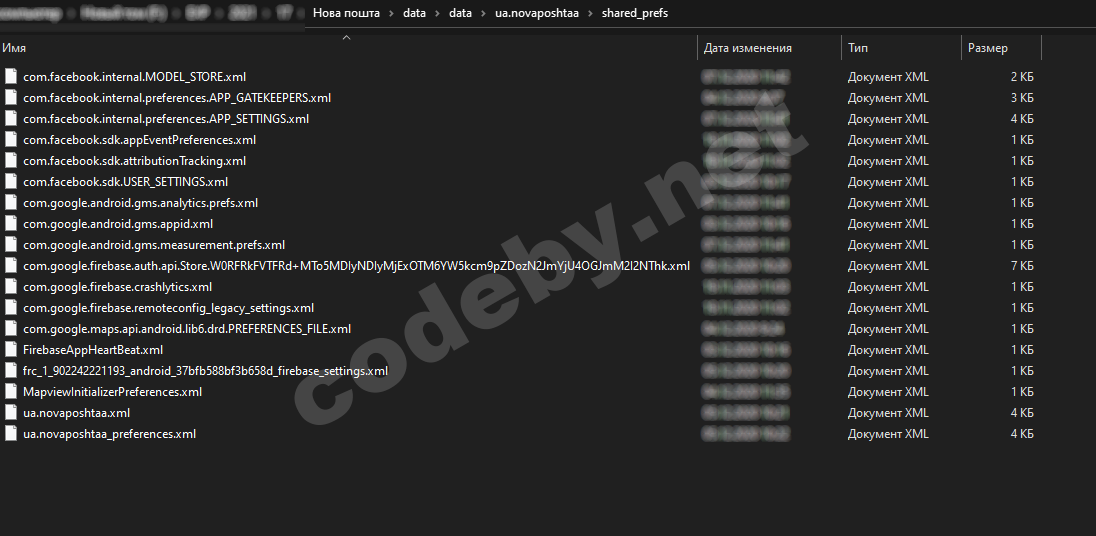
Task: Select frc_1_902242221193 firebase_settings.xml name
Action: pos(205,370)
